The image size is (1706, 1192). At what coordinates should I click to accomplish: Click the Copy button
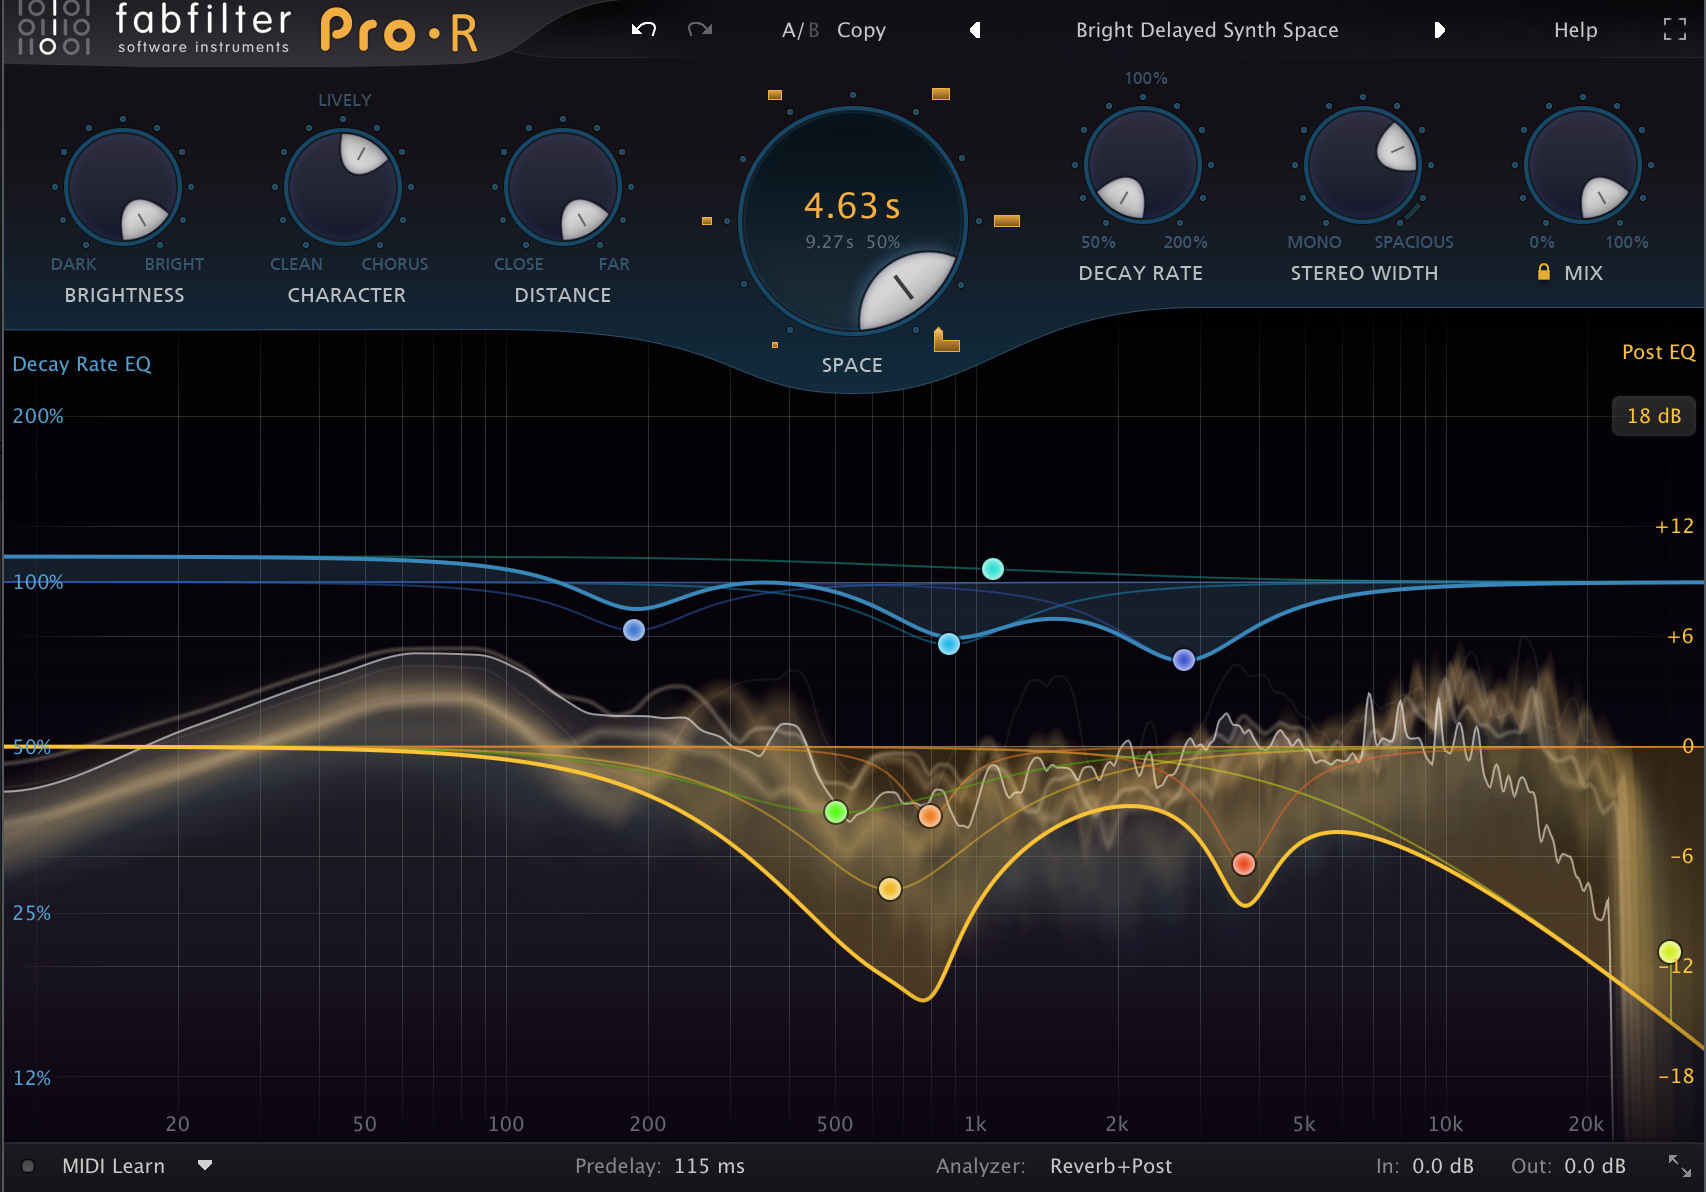tap(861, 30)
